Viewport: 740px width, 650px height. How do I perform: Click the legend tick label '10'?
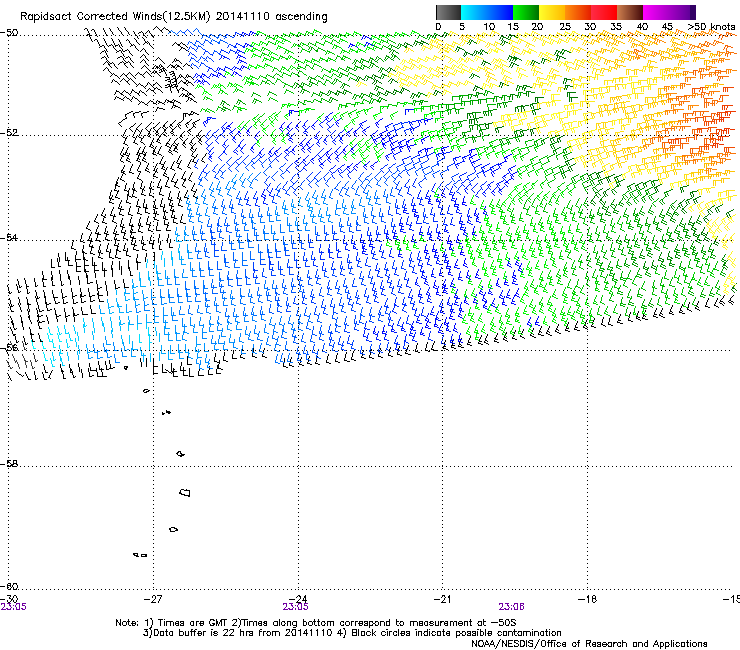click(489, 27)
